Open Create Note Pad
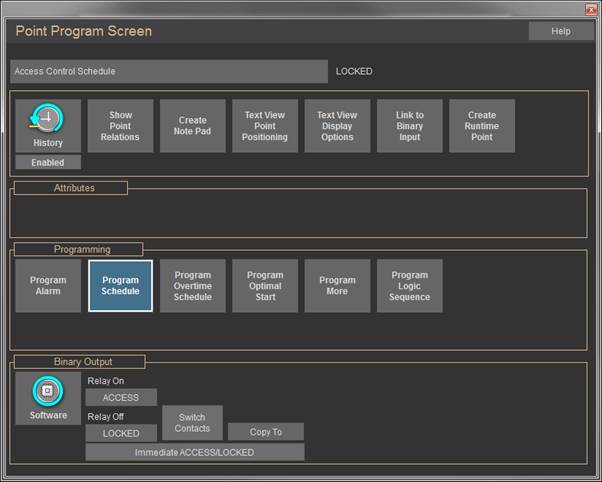The height and width of the screenshot is (482, 602). 193,126
